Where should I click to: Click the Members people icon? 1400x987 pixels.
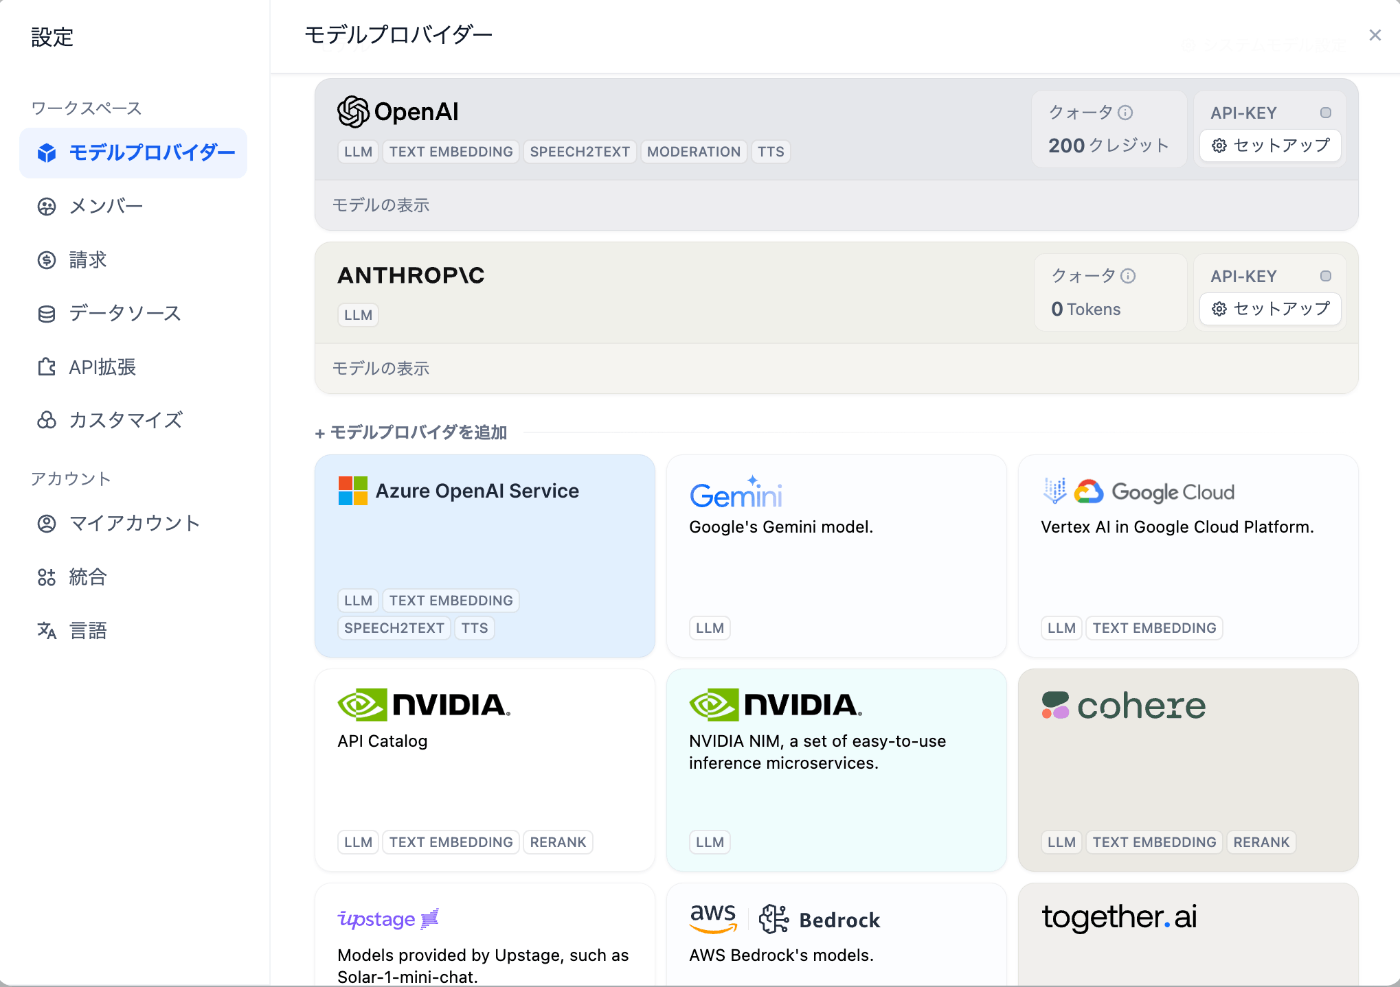47,207
